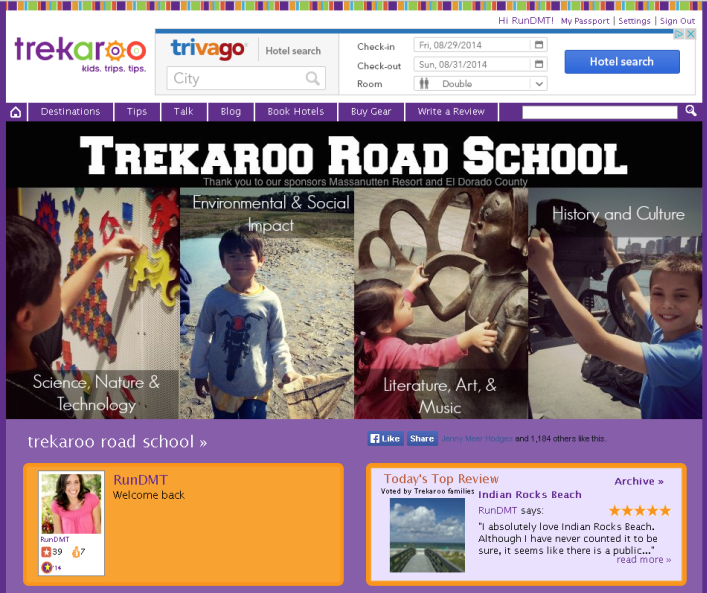Click the home icon in navigation bar
The width and height of the screenshot is (707, 593).
point(16,112)
